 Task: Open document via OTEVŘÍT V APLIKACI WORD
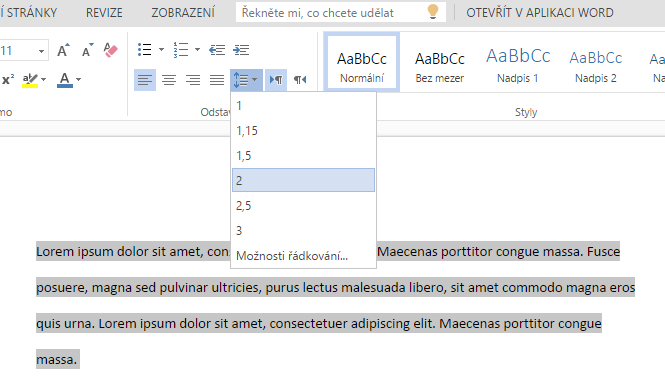coord(540,13)
